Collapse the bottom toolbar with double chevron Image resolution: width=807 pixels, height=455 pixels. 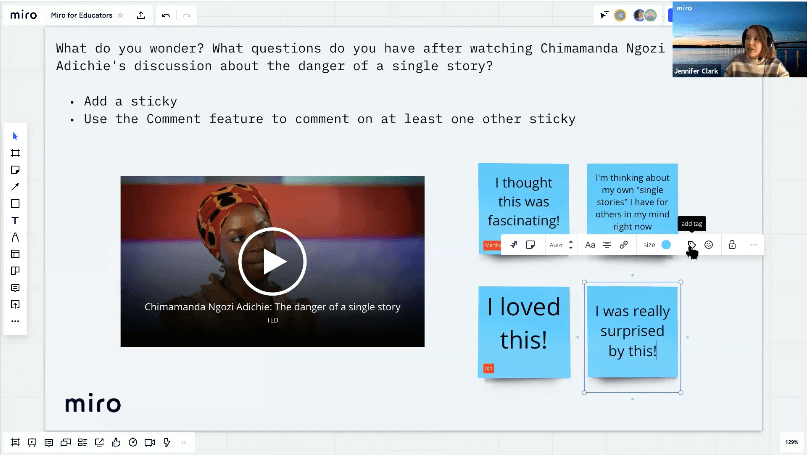pyautogui.click(x=184, y=442)
